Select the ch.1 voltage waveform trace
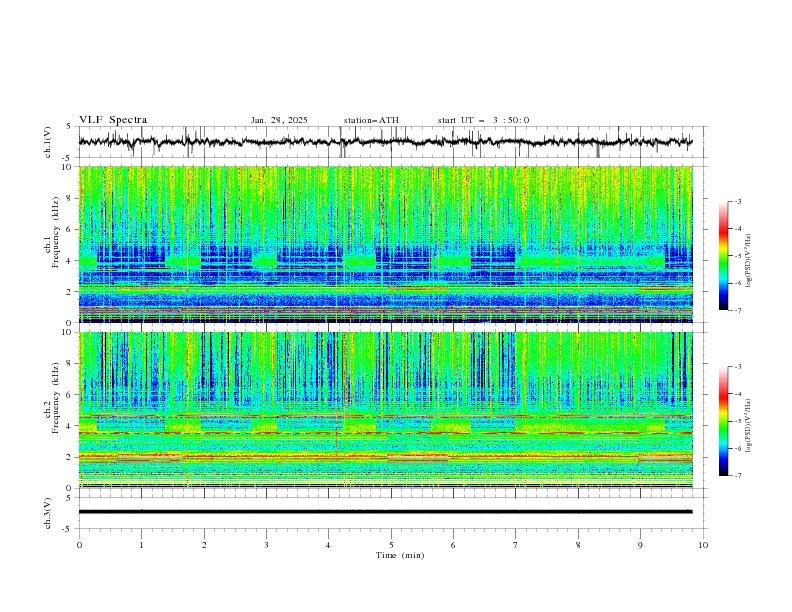792x612 pixels. [x=385, y=142]
